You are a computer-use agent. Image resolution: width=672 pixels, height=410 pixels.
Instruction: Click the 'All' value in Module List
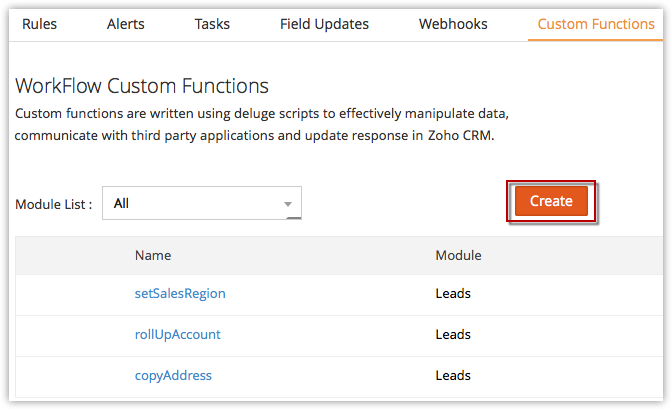(x=122, y=203)
